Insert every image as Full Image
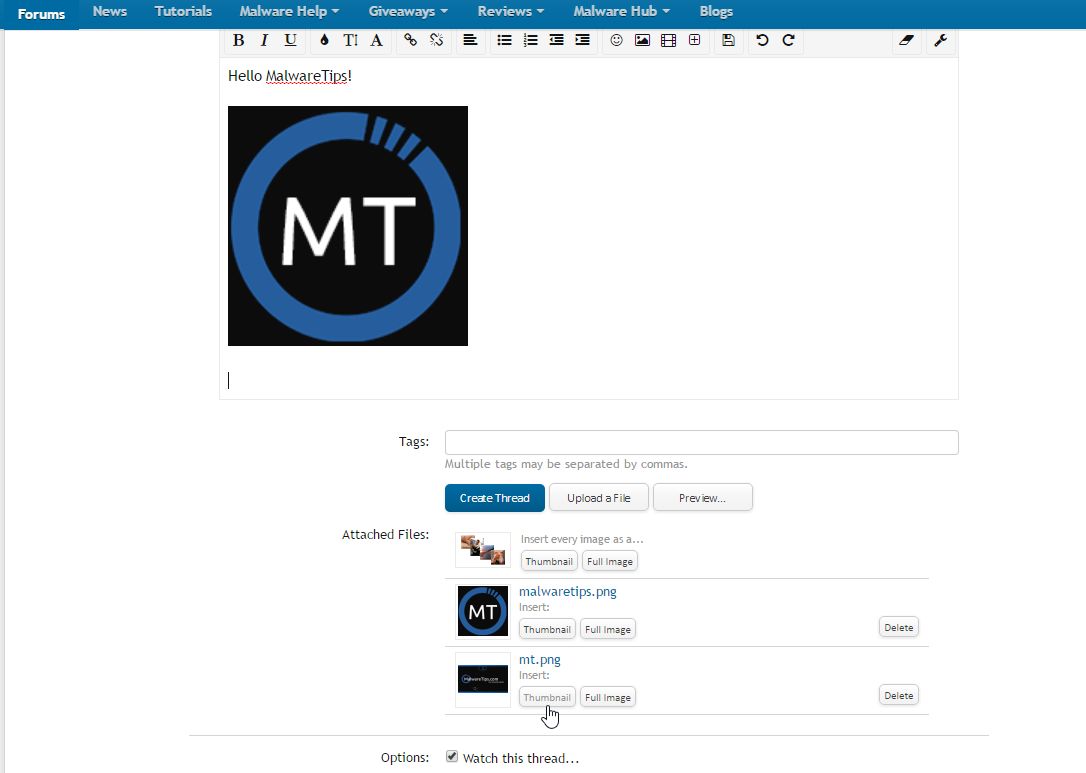This screenshot has height=773, width=1086. (x=609, y=561)
